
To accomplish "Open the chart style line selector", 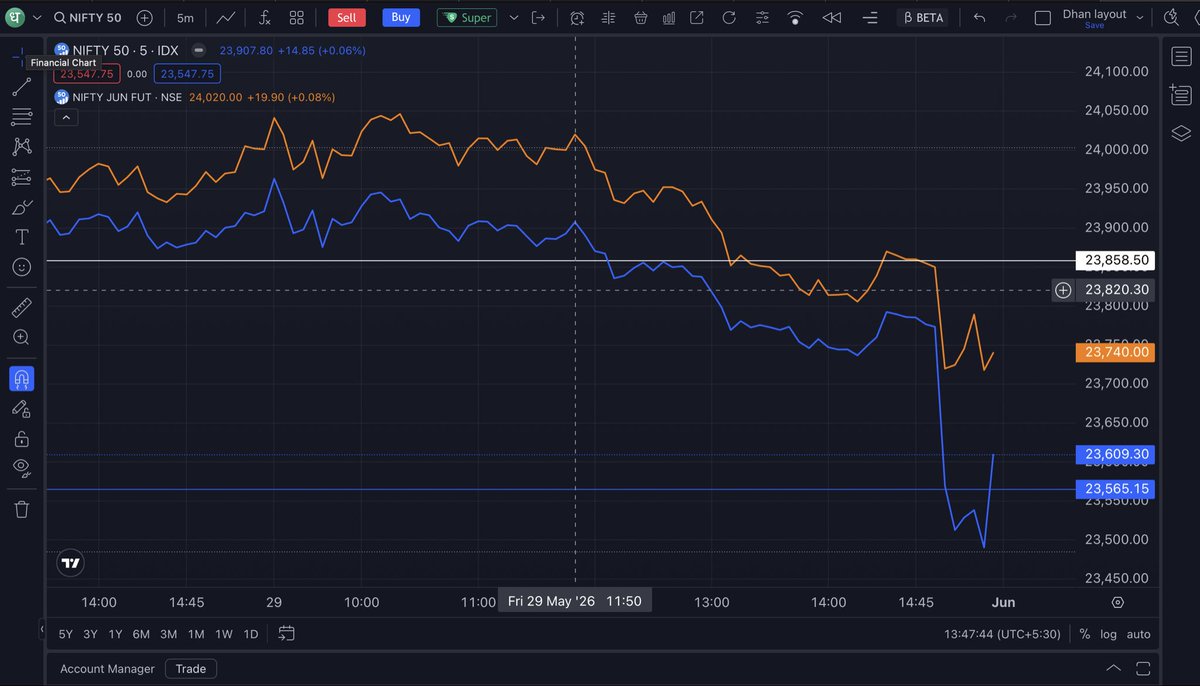I will point(227,17).
